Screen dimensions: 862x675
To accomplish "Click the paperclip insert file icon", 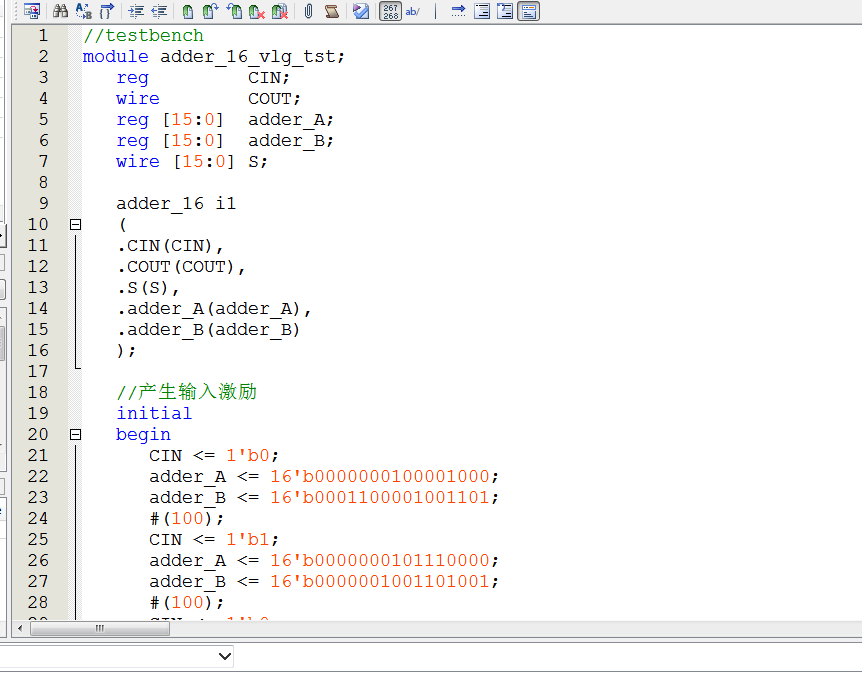I will coord(308,11).
